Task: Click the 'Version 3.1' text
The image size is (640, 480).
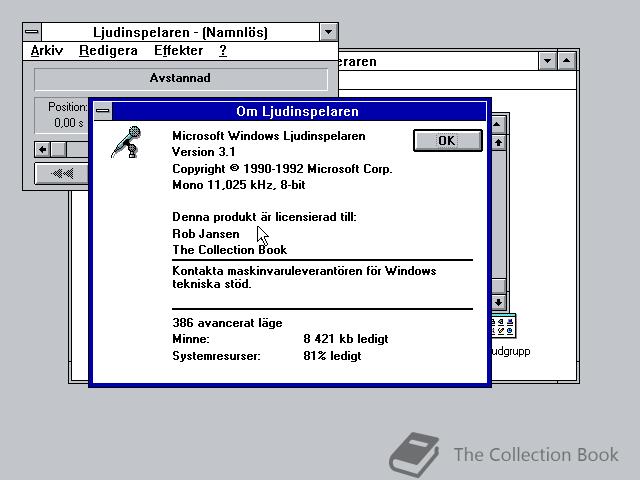Action: [x=204, y=152]
